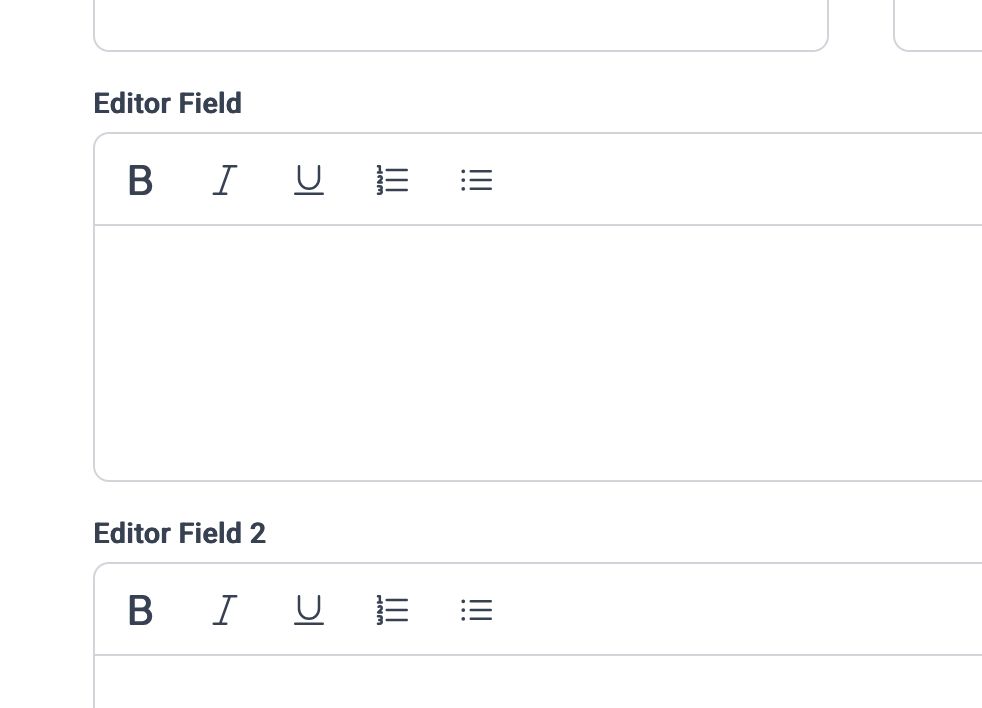Click empty toolbar space in Editor Field 2
The height and width of the screenshot is (708, 982).
pos(739,610)
